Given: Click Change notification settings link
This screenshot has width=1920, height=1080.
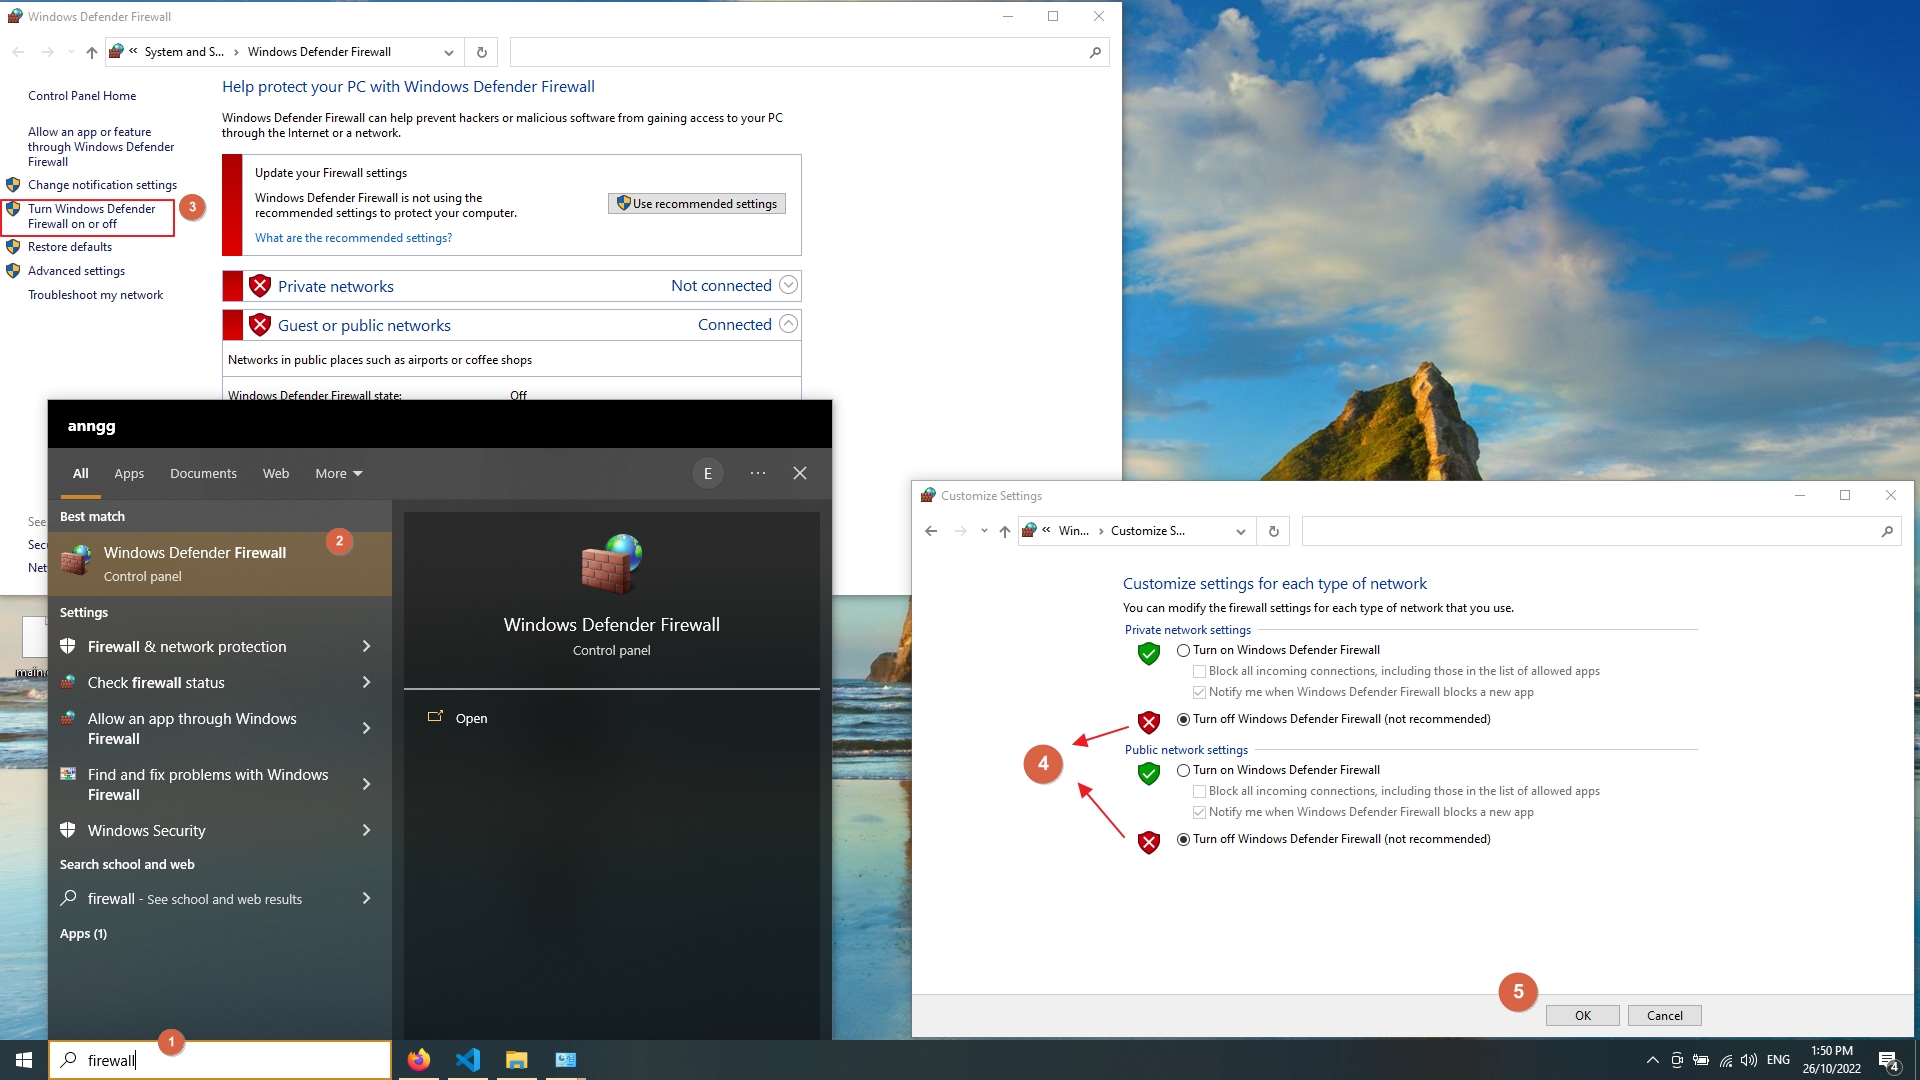Looking at the screenshot, I should tap(102, 185).
